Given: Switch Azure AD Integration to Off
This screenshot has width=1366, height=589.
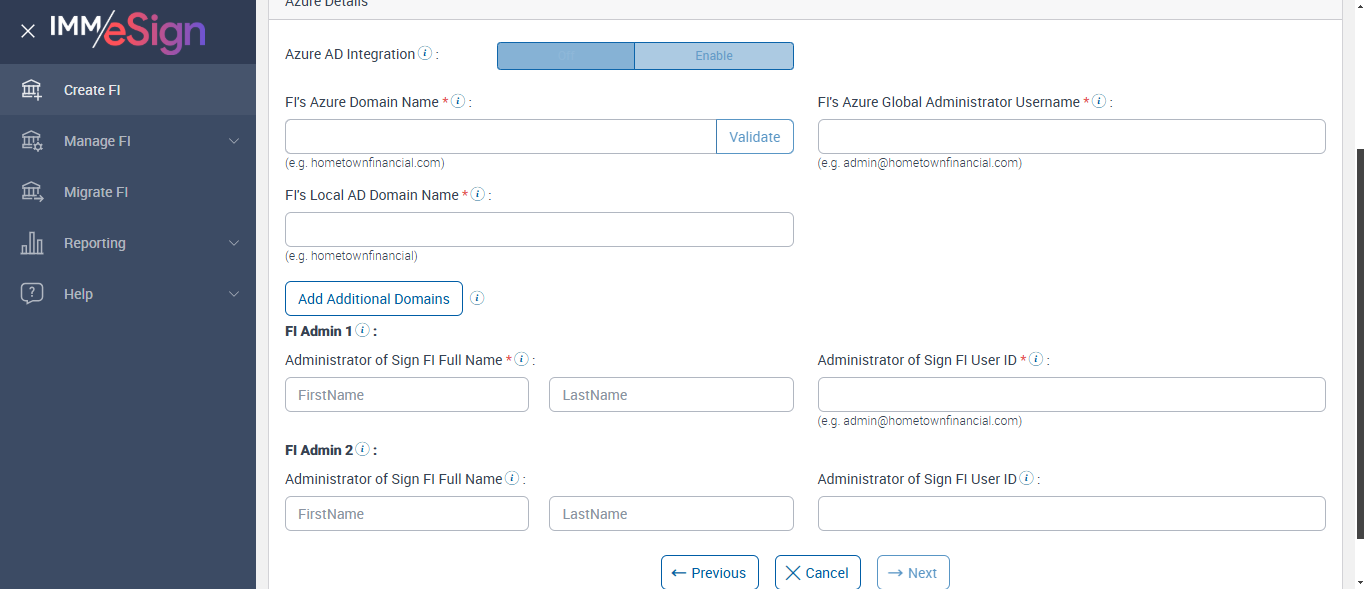Looking at the screenshot, I should [565, 56].
